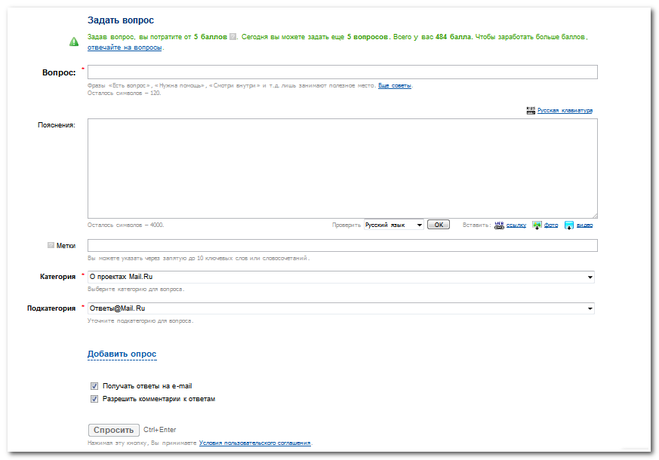This screenshot has width=659, height=460.
Task: Open the spell-check language dropdown
Action: coord(393,225)
